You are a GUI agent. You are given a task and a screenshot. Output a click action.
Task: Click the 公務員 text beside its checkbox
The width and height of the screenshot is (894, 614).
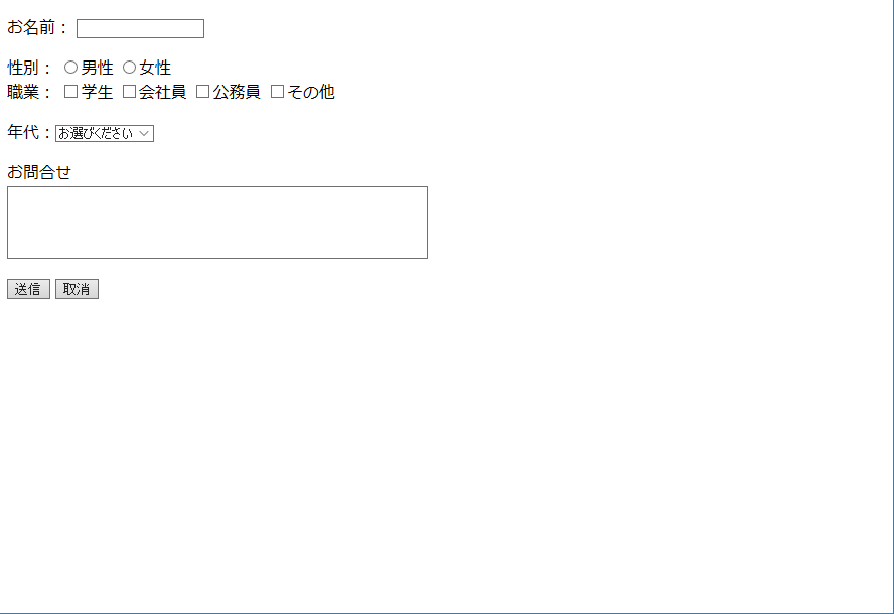(x=237, y=92)
